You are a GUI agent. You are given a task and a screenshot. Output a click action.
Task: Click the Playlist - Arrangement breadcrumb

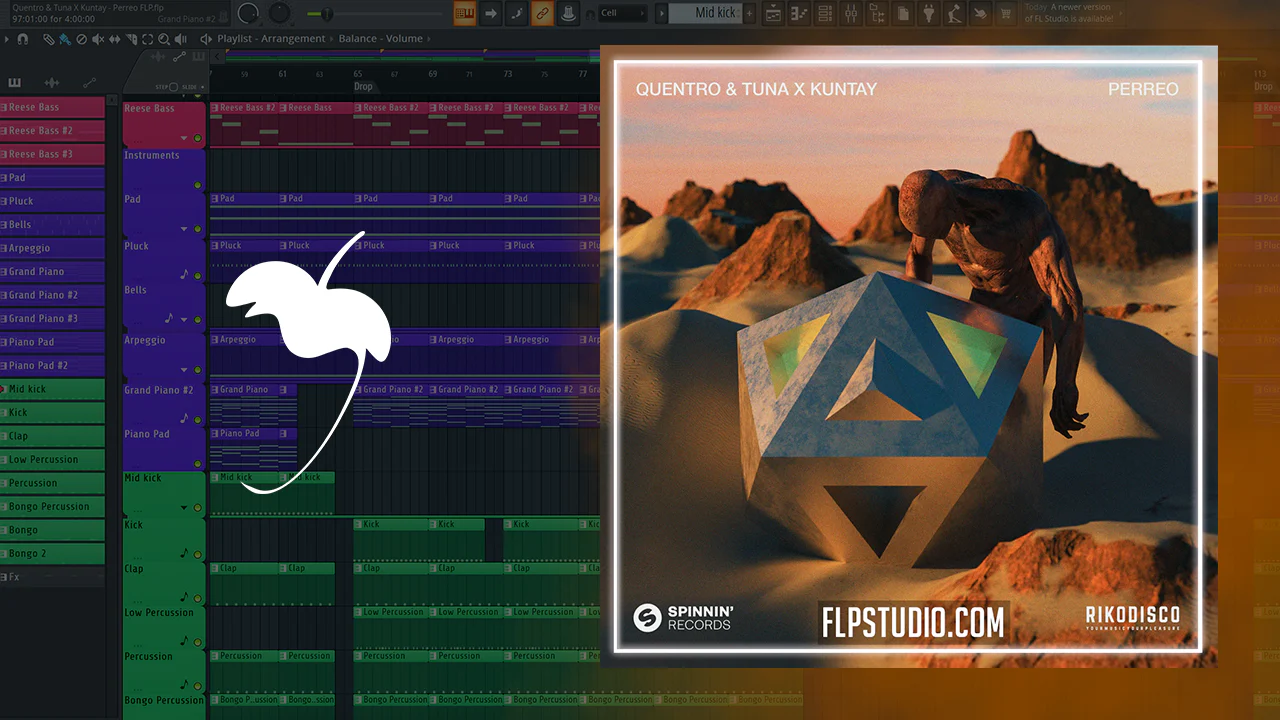tap(271, 39)
